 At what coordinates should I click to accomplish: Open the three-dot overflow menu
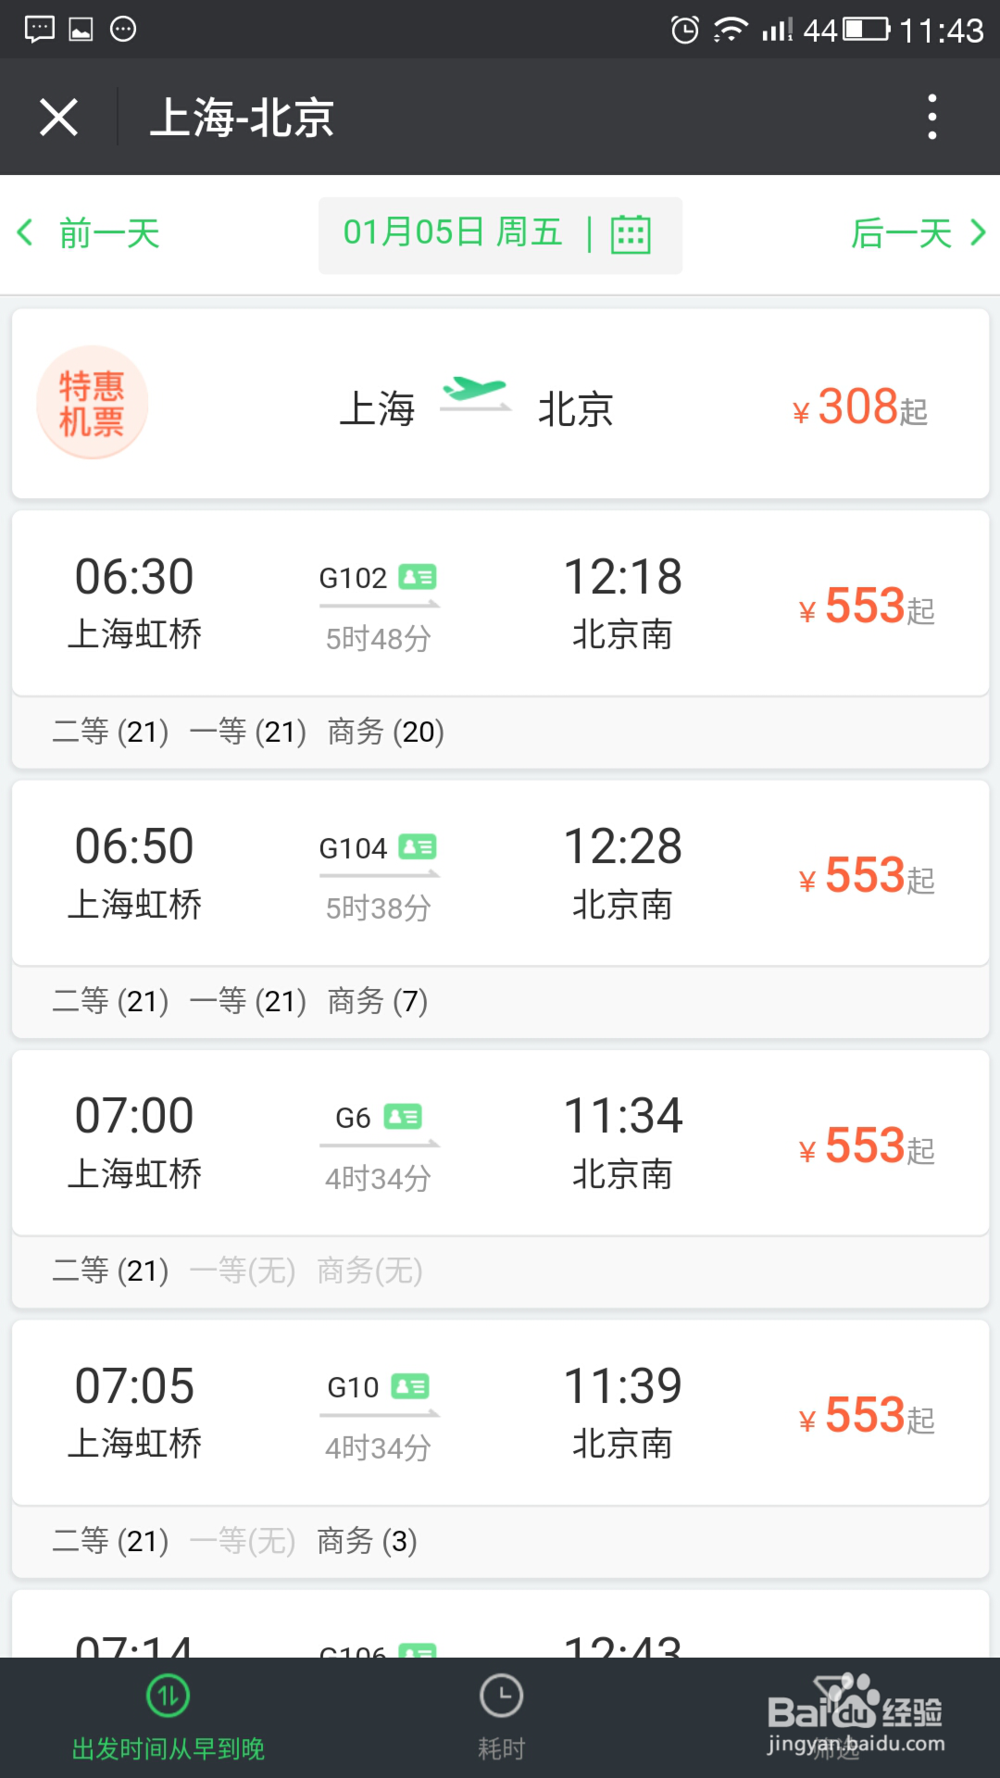point(932,117)
